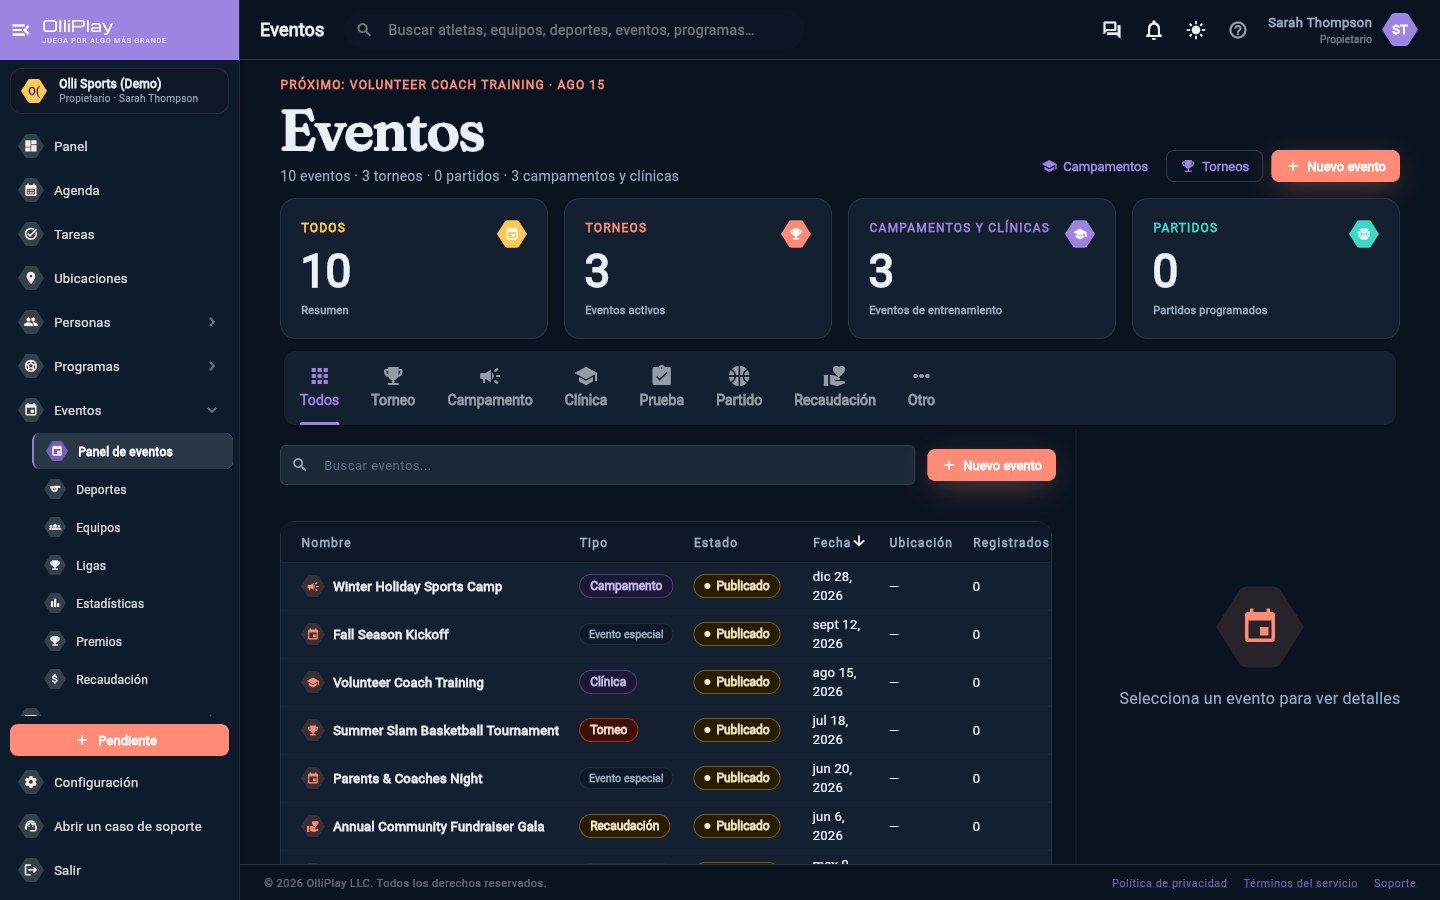Click the top Nuevo evento button
This screenshot has height=900, width=1440.
point(1335,166)
